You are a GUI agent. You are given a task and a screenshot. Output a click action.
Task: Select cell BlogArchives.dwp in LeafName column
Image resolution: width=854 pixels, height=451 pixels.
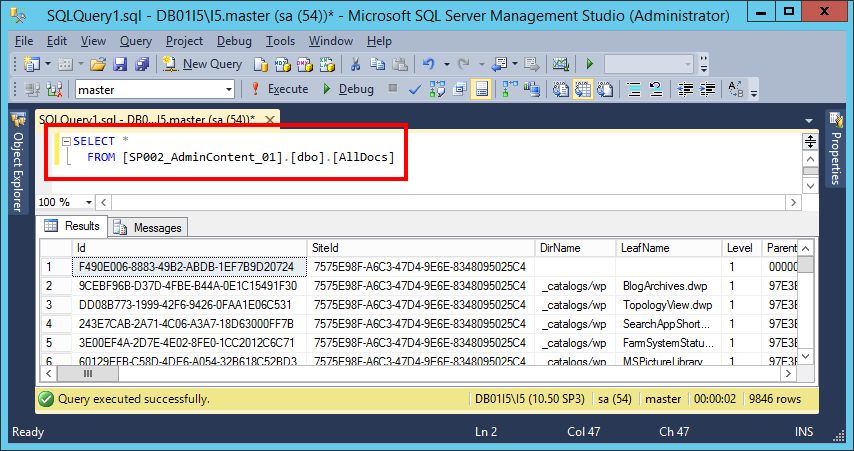point(669,286)
